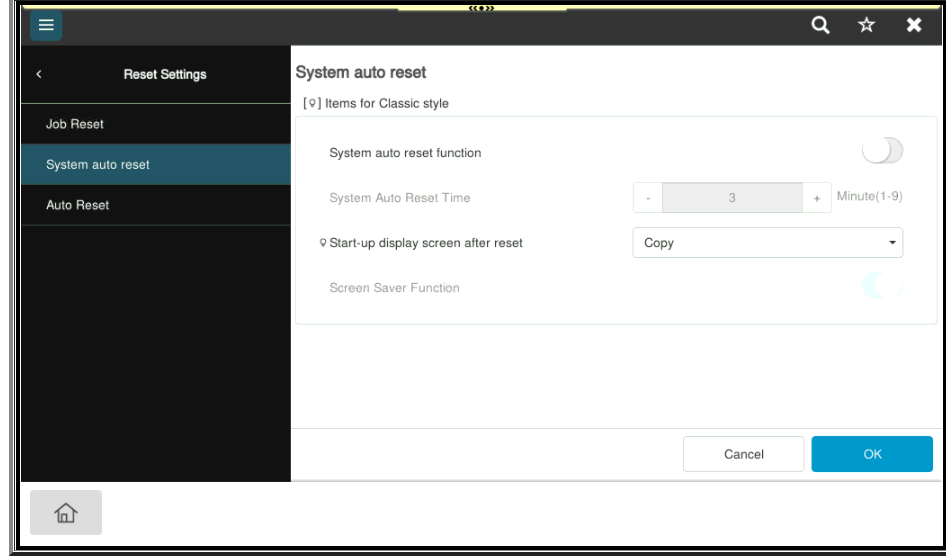Click the pull-down handle at top center
The height and width of the screenshot is (558, 946).
pos(482,8)
